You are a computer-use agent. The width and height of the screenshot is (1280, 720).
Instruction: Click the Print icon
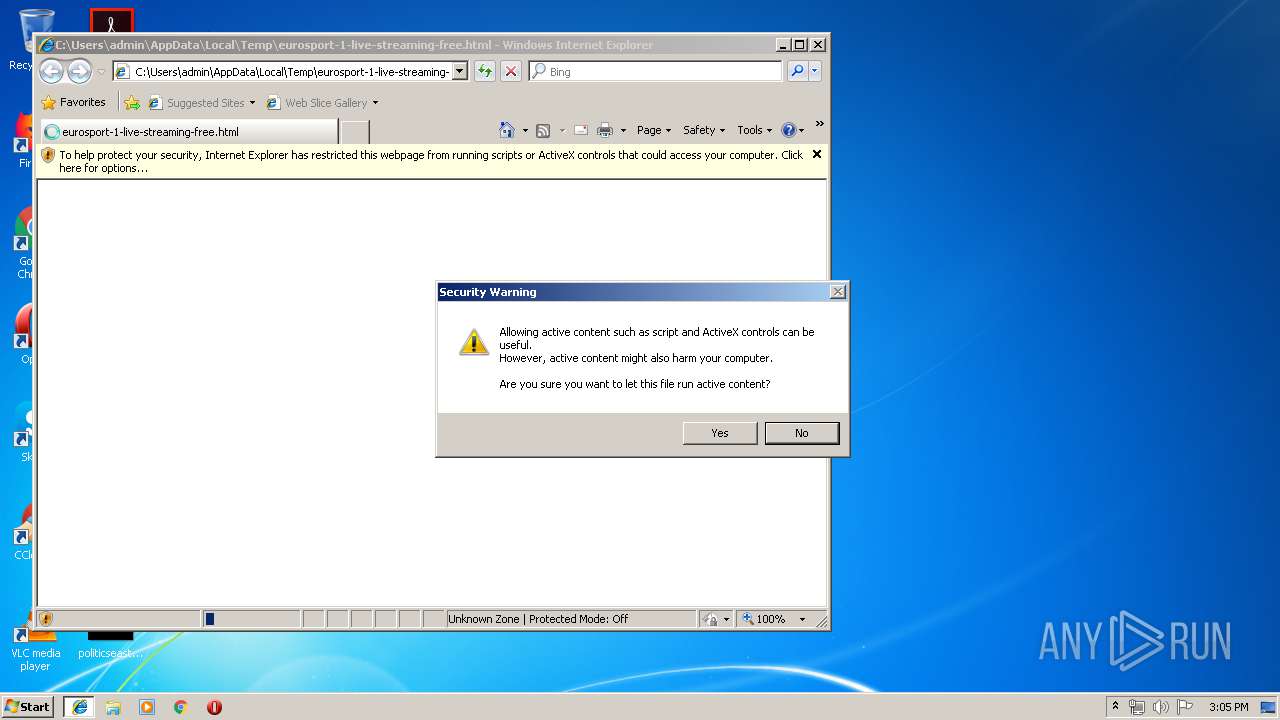point(605,130)
